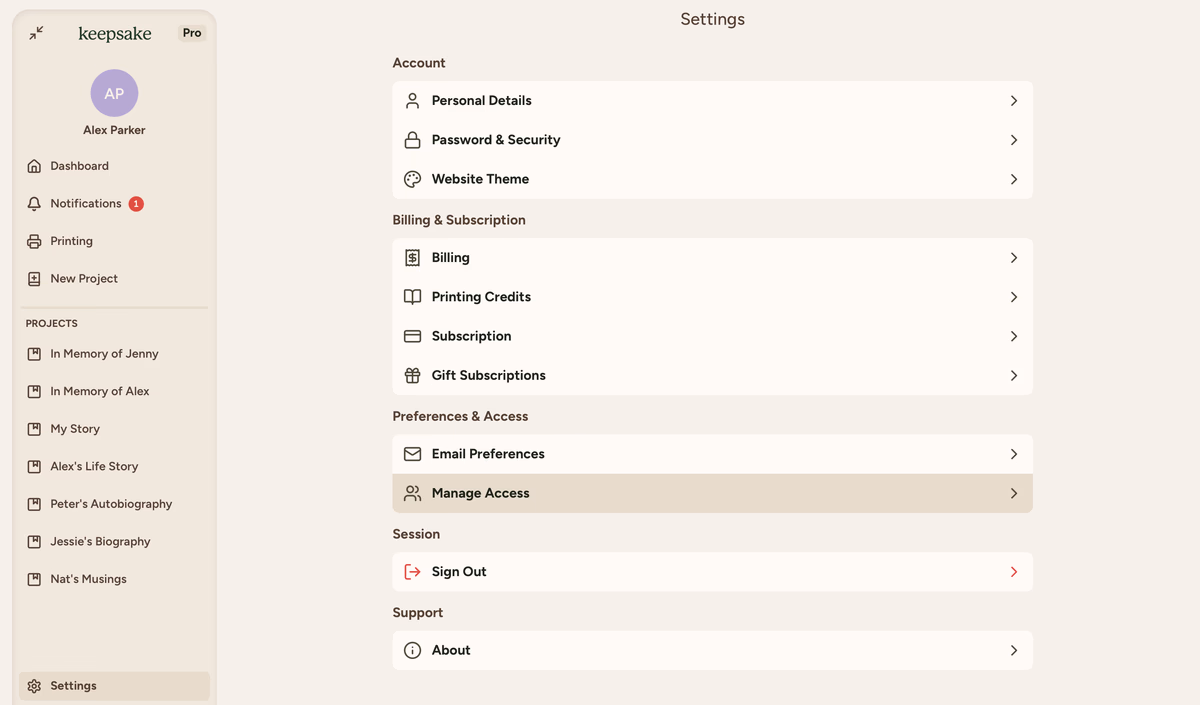The width and height of the screenshot is (1200, 705).
Task: Open the Dashboard menu item
Action: pos(80,166)
